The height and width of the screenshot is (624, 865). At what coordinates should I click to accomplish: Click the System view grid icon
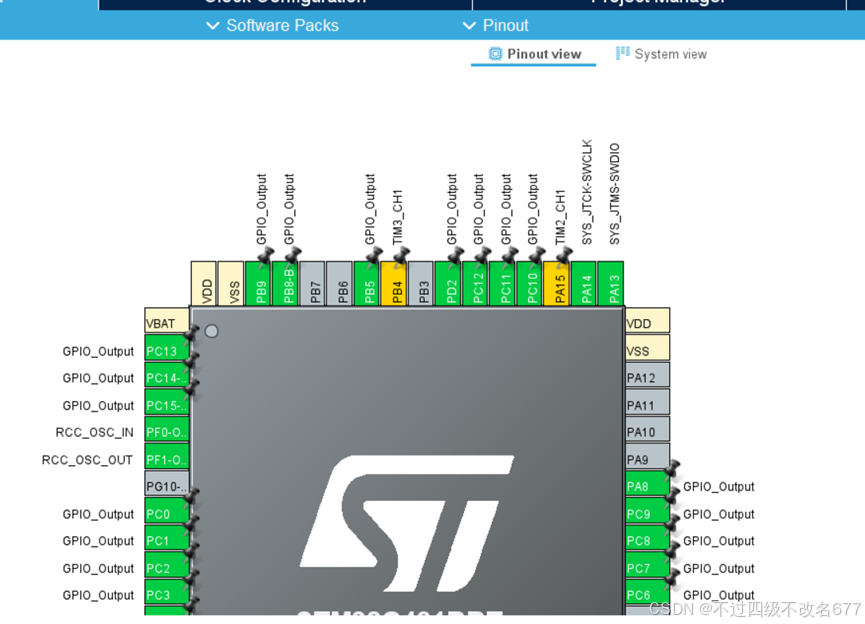point(622,53)
